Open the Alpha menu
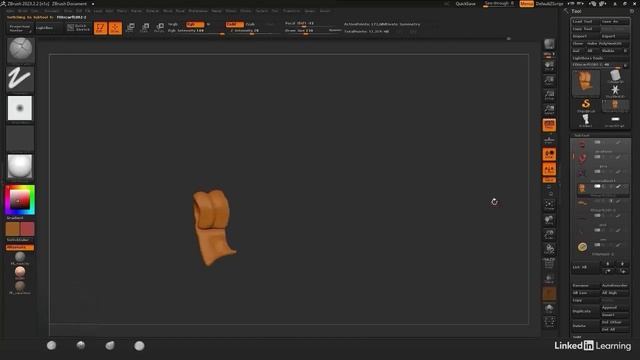The height and width of the screenshot is (360, 640). tap(10, 11)
